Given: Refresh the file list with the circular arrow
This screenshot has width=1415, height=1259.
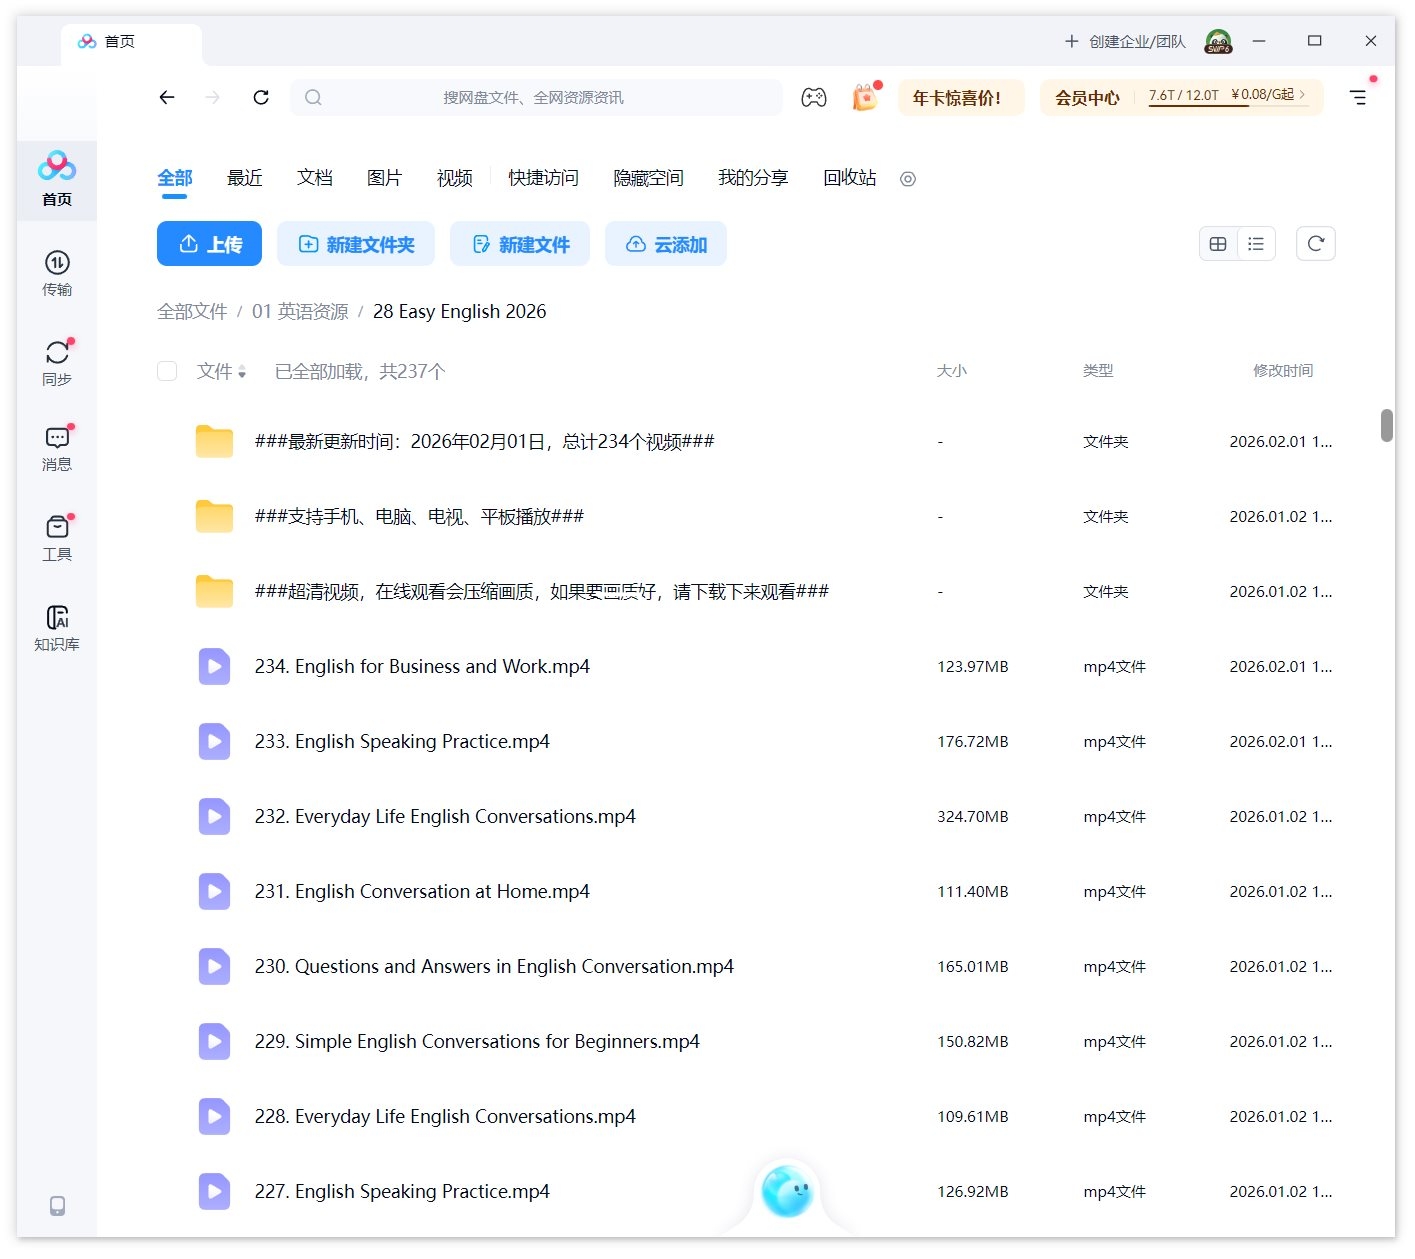Looking at the screenshot, I should click(1315, 243).
